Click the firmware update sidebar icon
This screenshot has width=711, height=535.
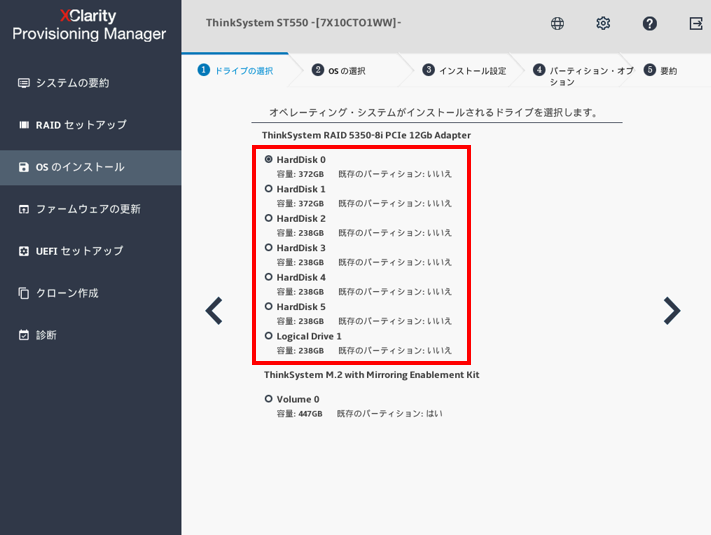coord(24,209)
